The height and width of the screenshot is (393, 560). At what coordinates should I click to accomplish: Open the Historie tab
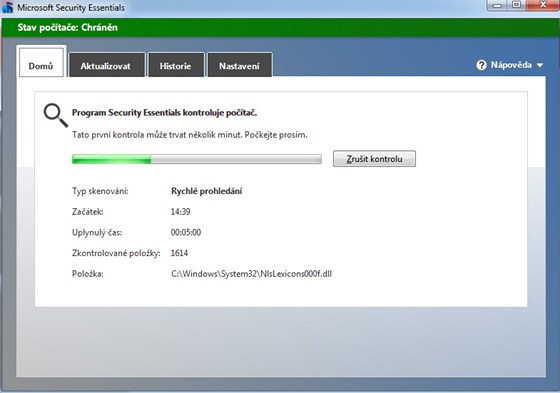(x=176, y=65)
